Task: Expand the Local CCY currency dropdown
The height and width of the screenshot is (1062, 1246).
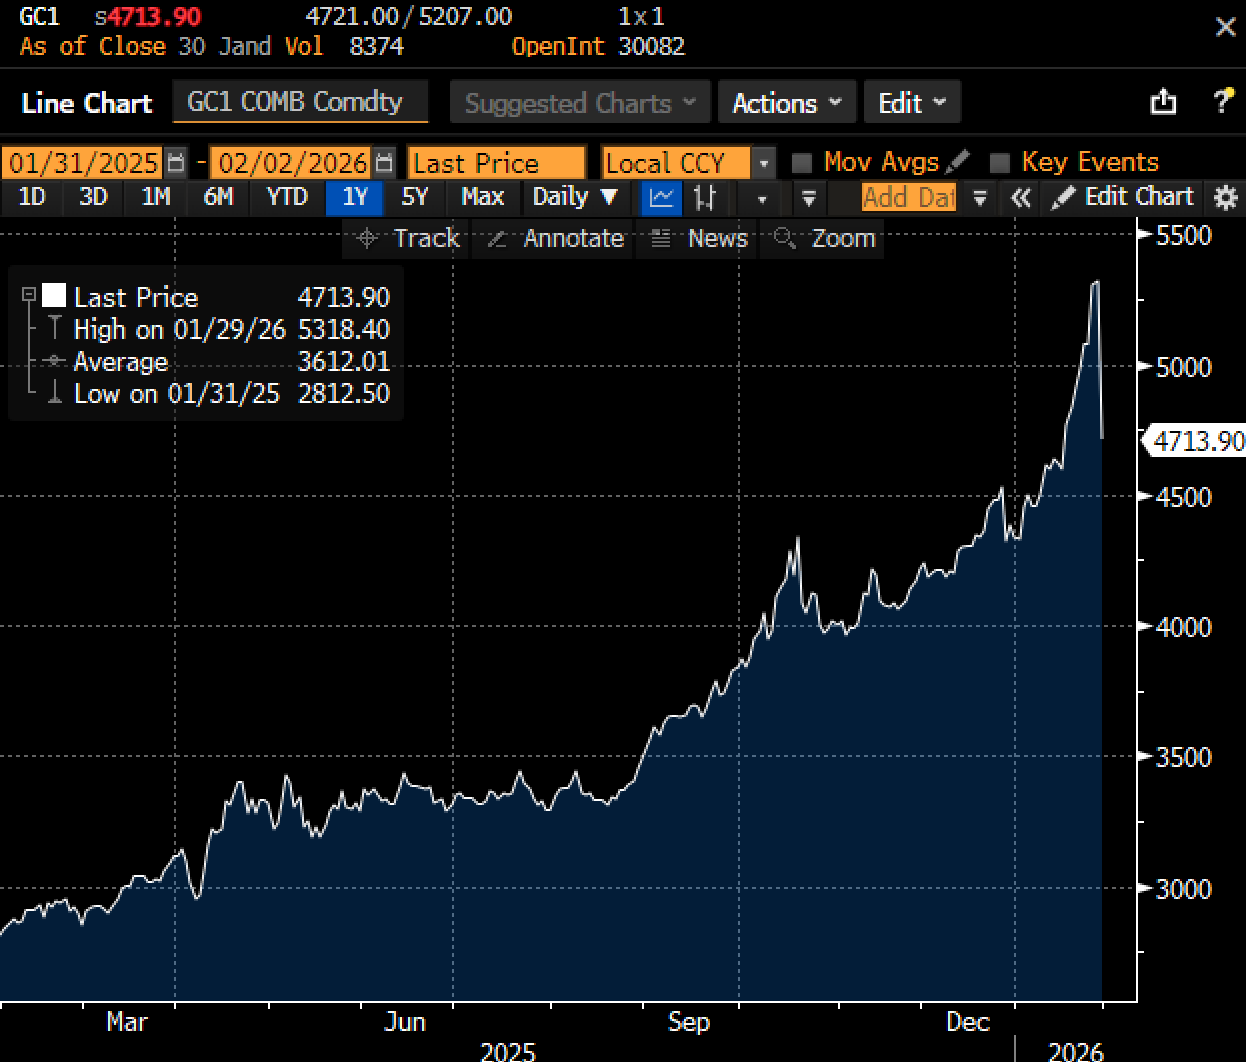Action: pyautogui.click(x=764, y=163)
